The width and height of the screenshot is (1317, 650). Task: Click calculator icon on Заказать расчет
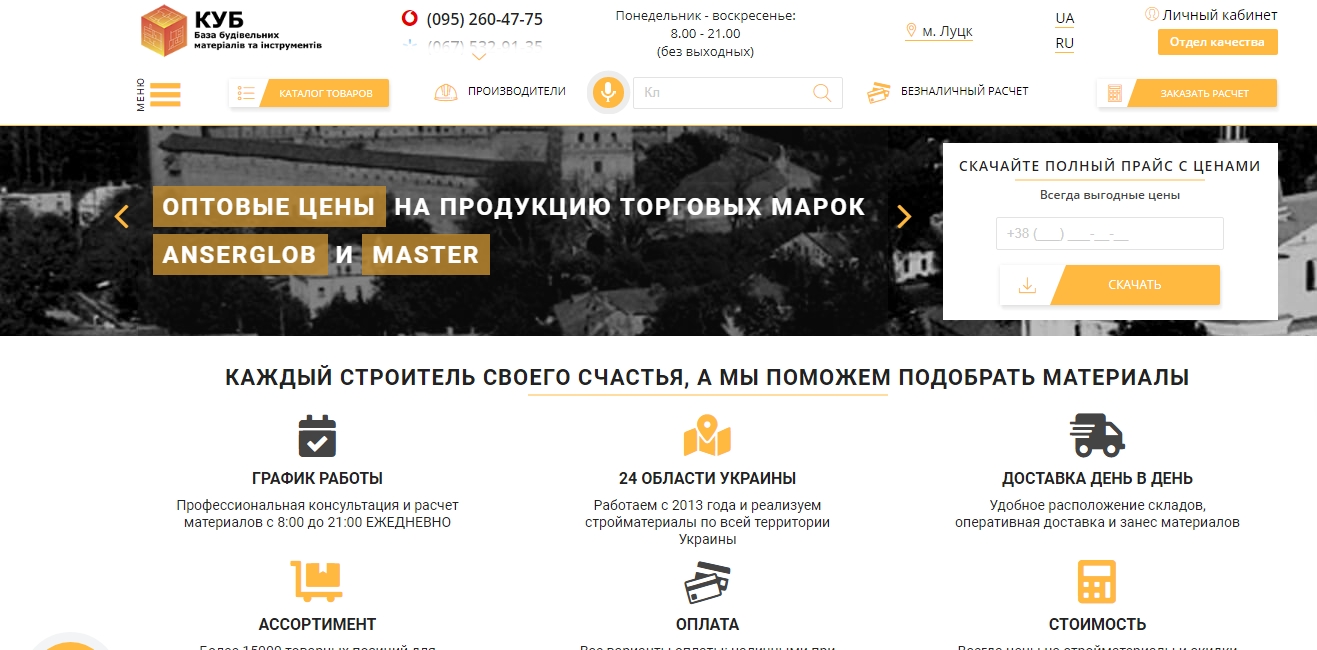(1115, 93)
